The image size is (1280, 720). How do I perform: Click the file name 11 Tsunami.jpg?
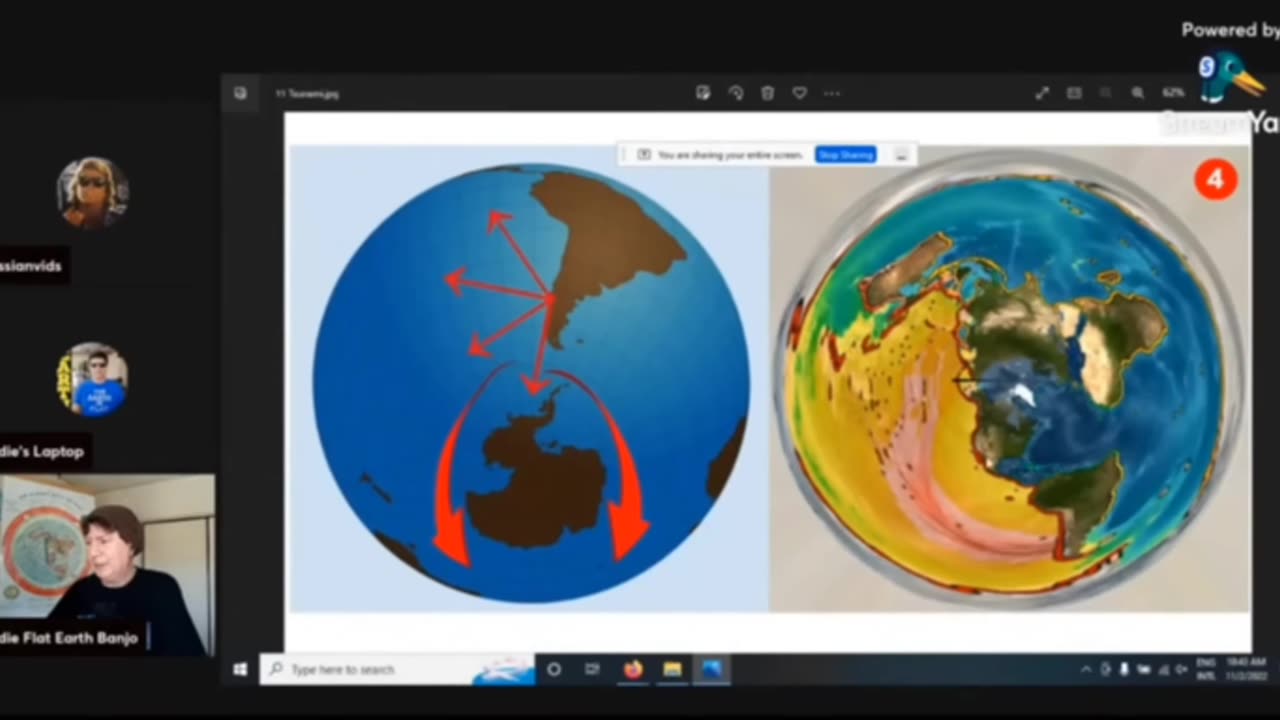click(x=307, y=94)
